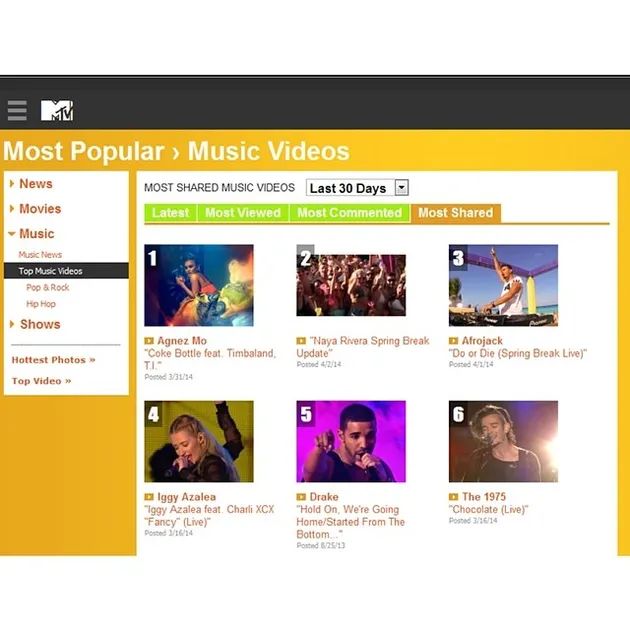Click "MOST SHARED MUSIC VIDEOS" heading text
Image resolution: width=630 pixels, height=630 pixels.
[x=219, y=188]
